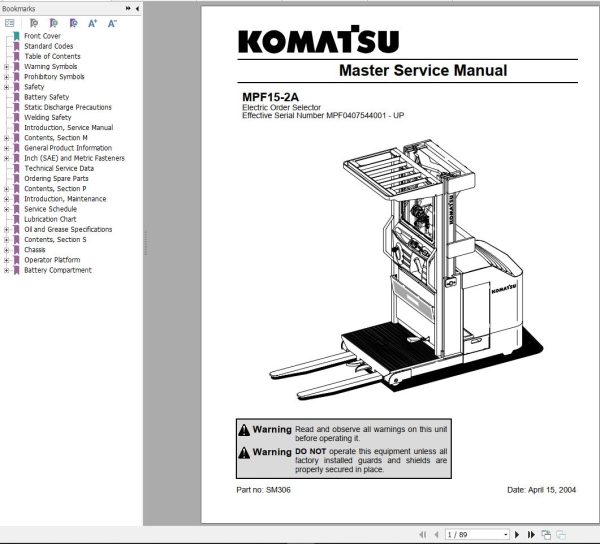The image size is (600, 544).
Task: Open the Welding Safety bookmark
Action: tap(48, 117)
